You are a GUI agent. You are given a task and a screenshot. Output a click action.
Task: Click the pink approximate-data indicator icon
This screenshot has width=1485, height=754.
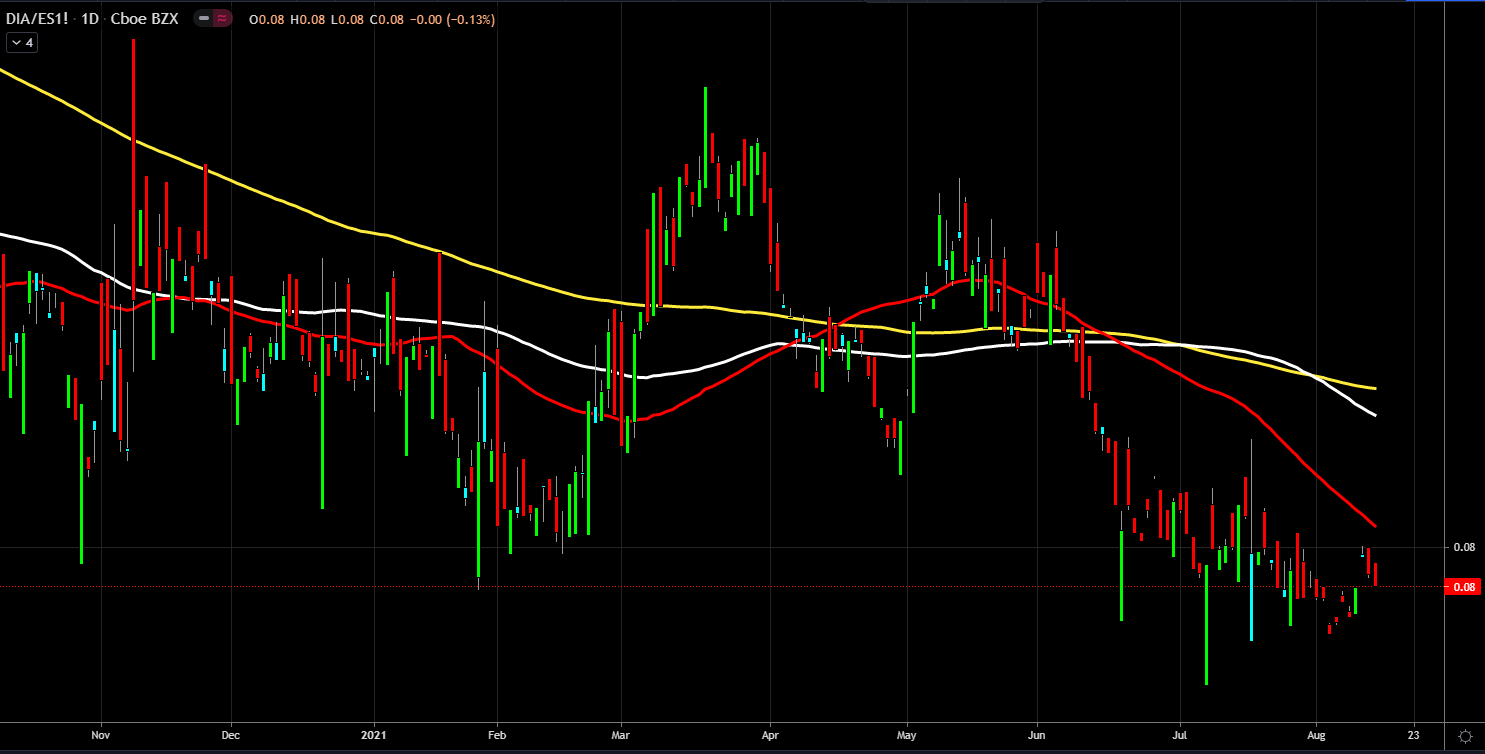[x=223, y=19]
